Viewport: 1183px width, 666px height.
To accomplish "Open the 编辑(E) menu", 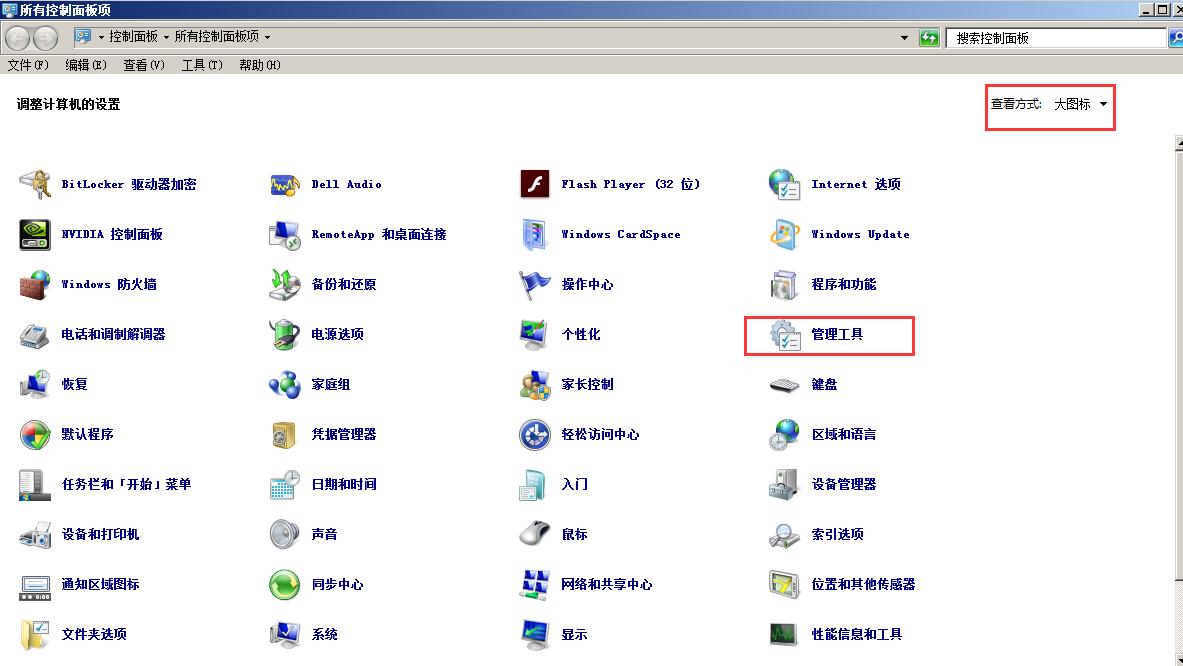I will [x=86, y=65].
